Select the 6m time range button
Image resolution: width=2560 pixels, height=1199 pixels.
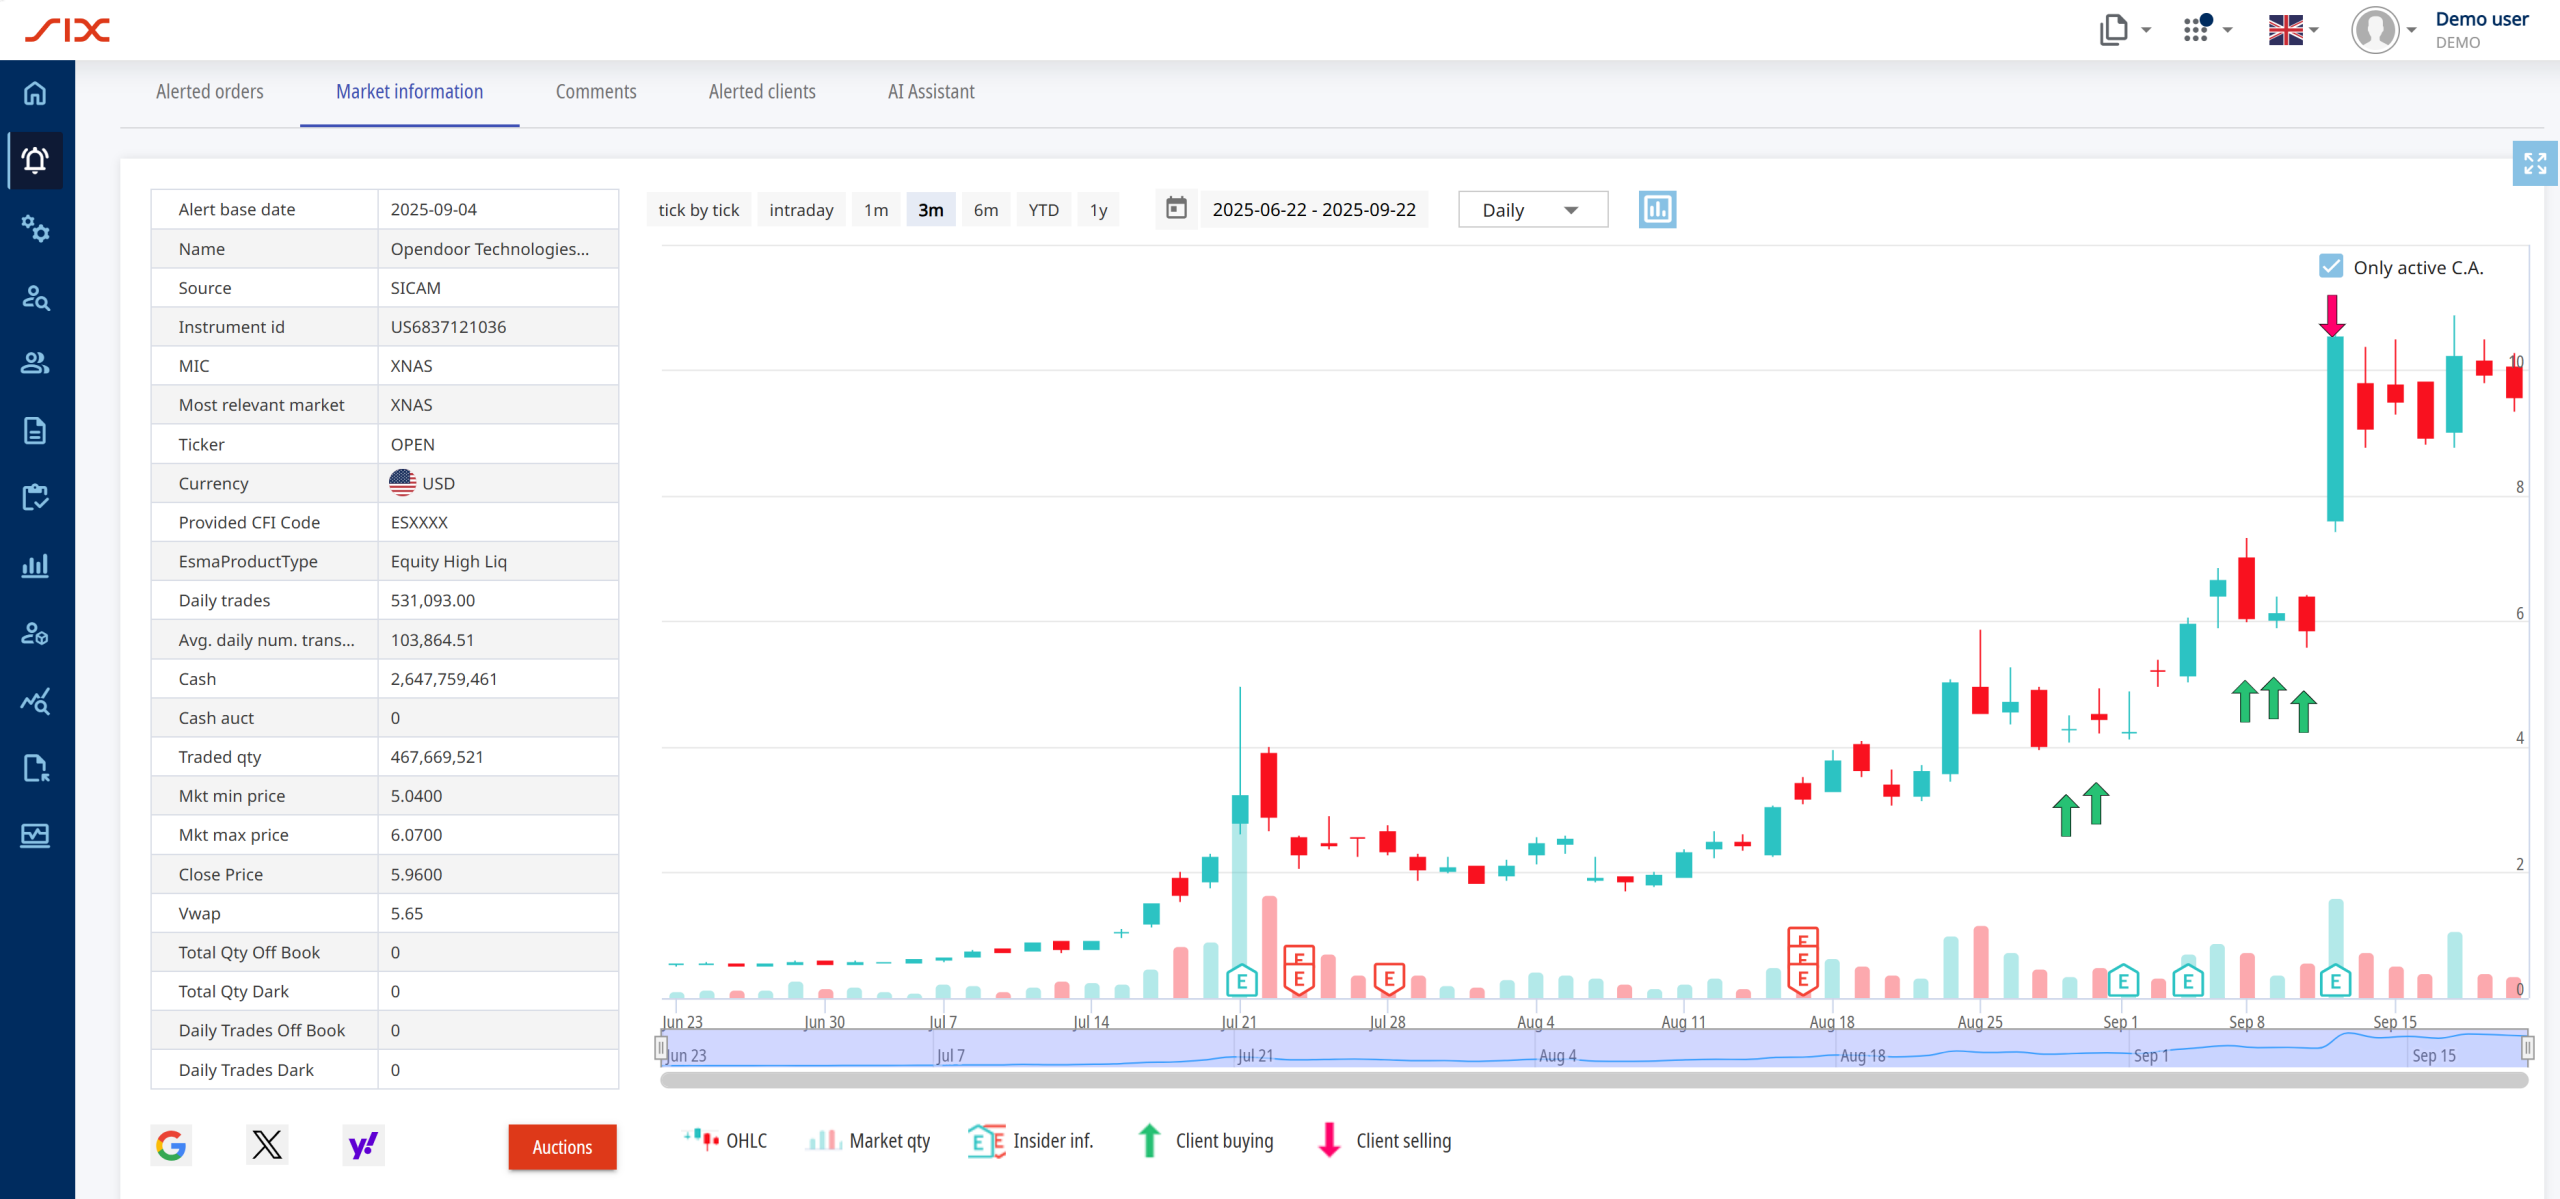(x=986, y=210)
